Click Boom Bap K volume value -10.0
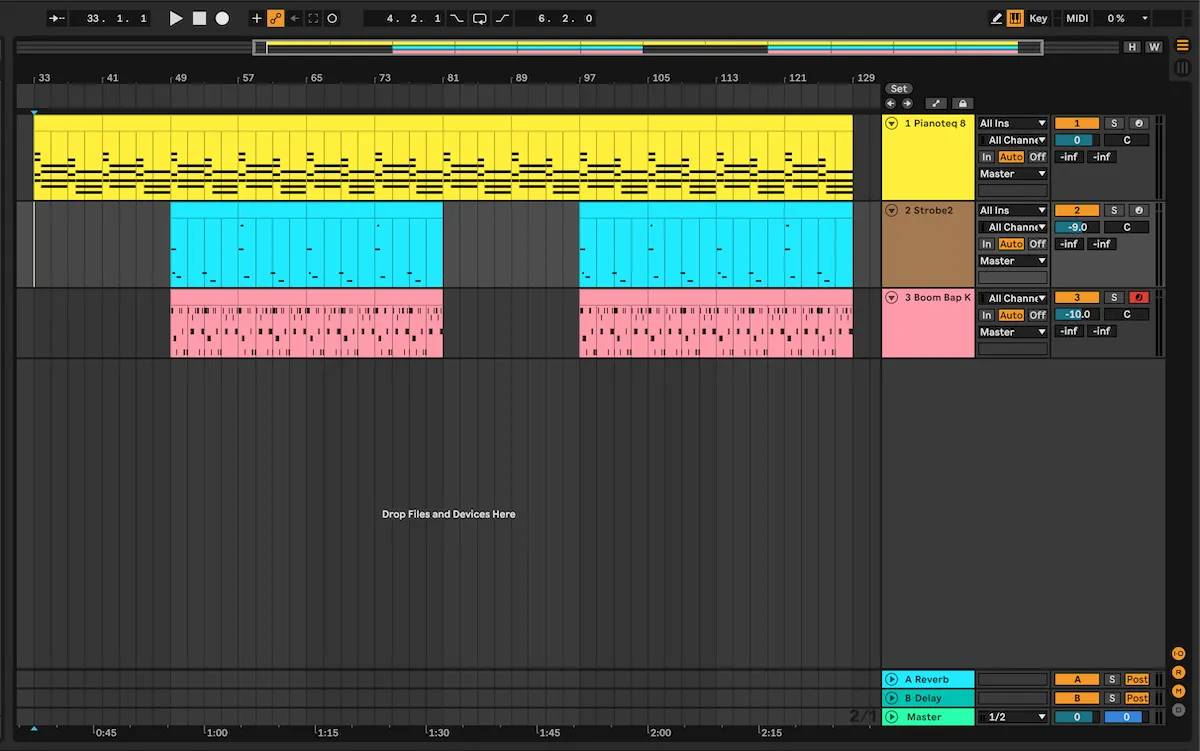The image size is (1200, 751). (x=1077, y=314)
